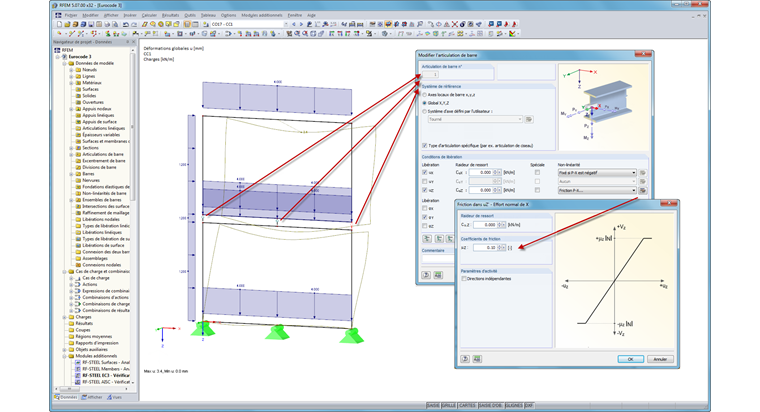The image size is (760, 412).
Task: Click units icon in Friction dialog
Action: pos(477,359)
